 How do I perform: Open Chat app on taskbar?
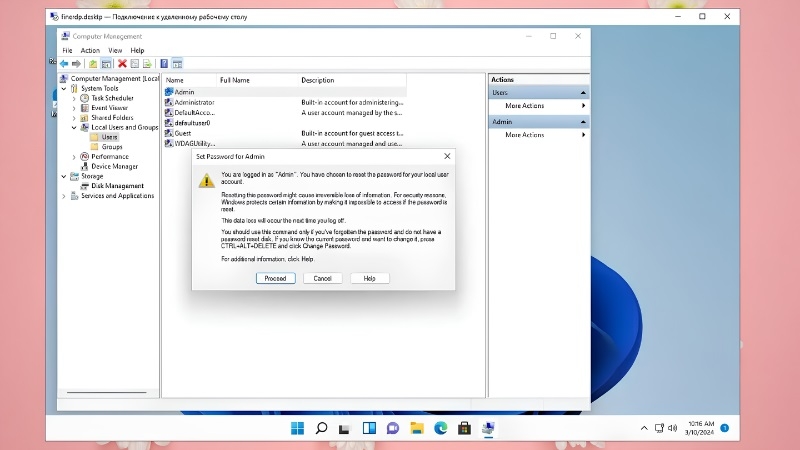392,428
